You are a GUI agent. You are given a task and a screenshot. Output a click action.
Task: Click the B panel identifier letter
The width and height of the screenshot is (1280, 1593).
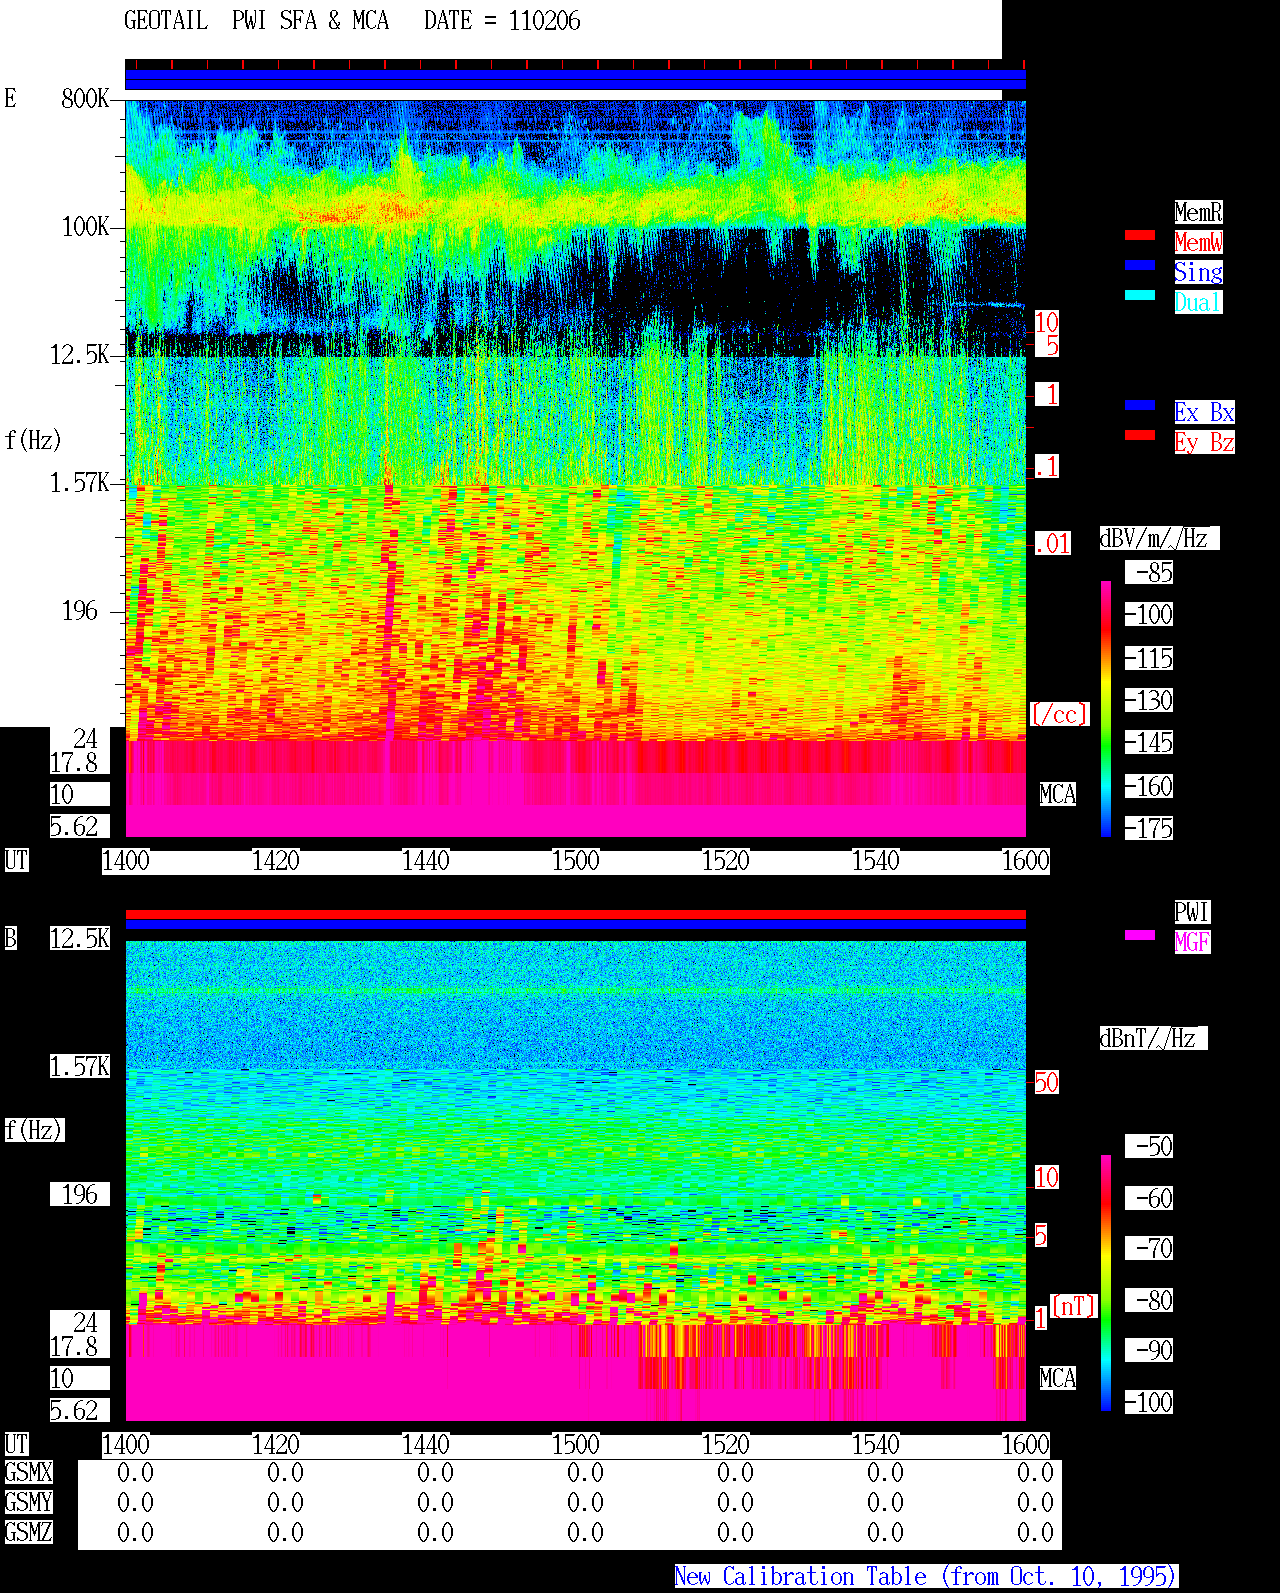click(11, 938)
